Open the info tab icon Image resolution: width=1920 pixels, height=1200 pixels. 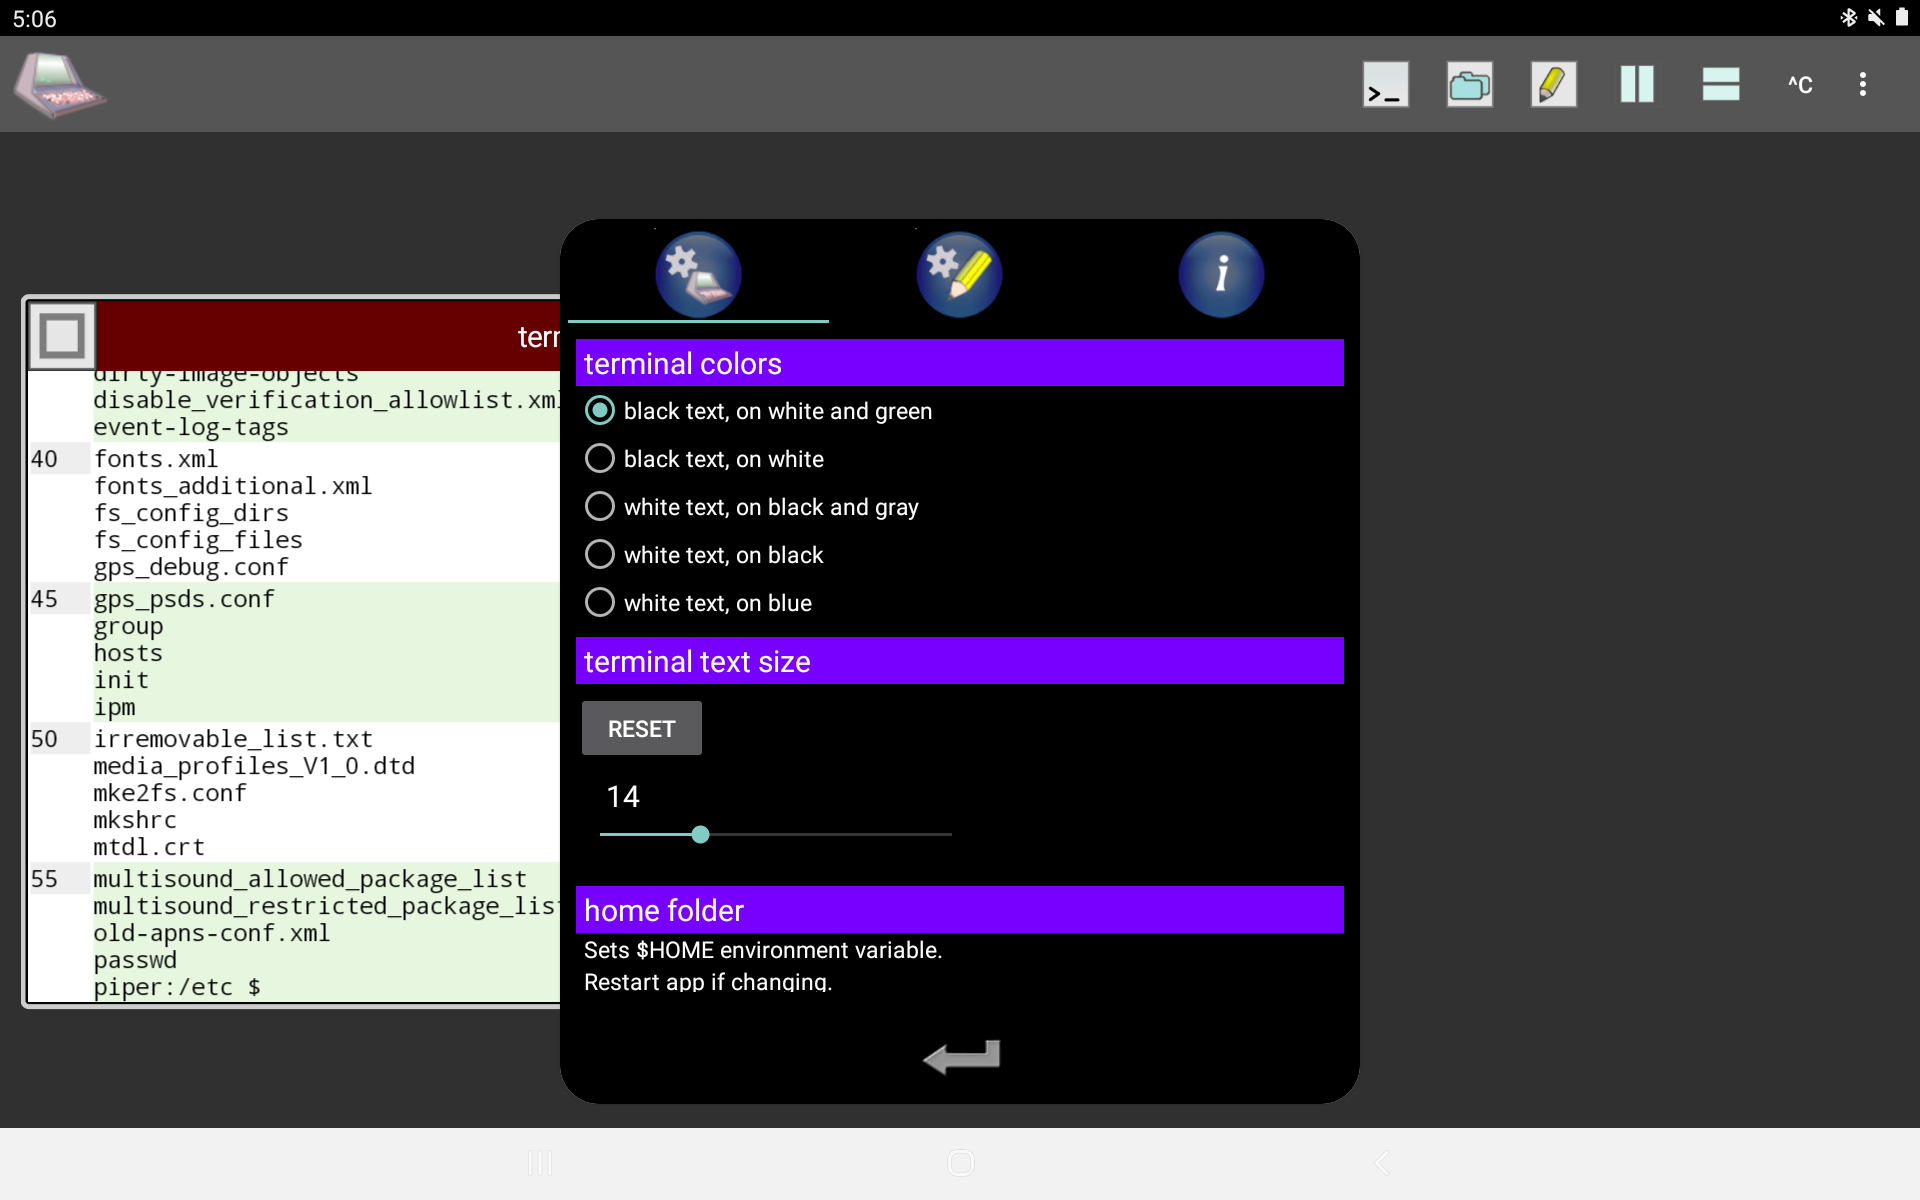tap(1220, 275)
